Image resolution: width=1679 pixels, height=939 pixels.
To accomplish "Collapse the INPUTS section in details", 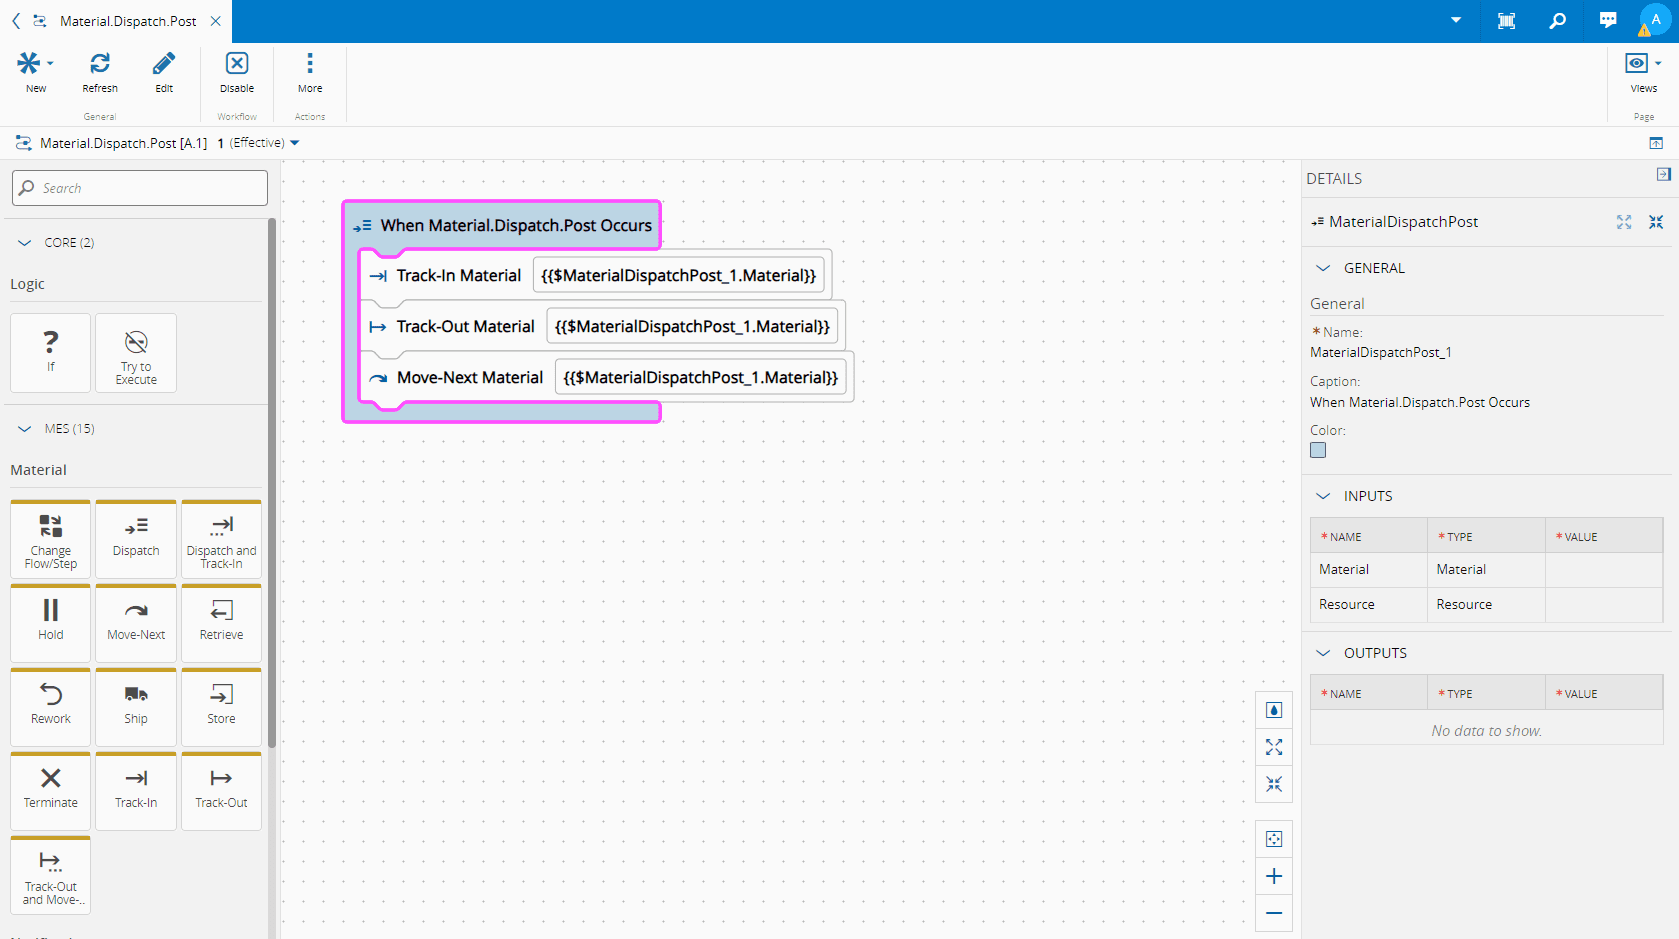I will pyautogui.click(x=1324, y=496).
